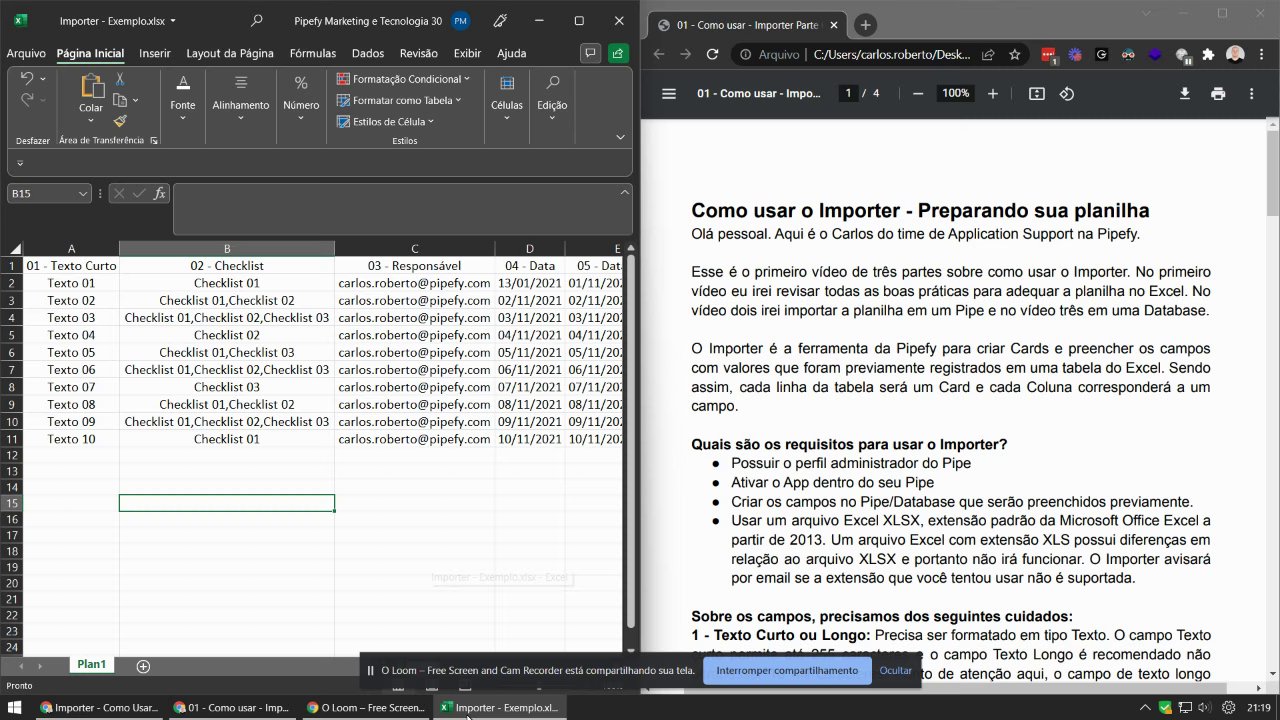Click the Colar paste clipboard icon
1280x720 pixels.
pos(91,87)
